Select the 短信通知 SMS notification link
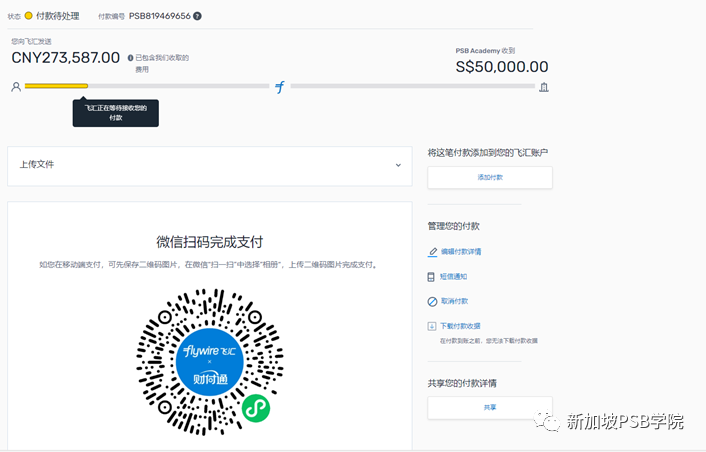The width and height of the screenshot is (706, 452). click(x=453, y=276)
